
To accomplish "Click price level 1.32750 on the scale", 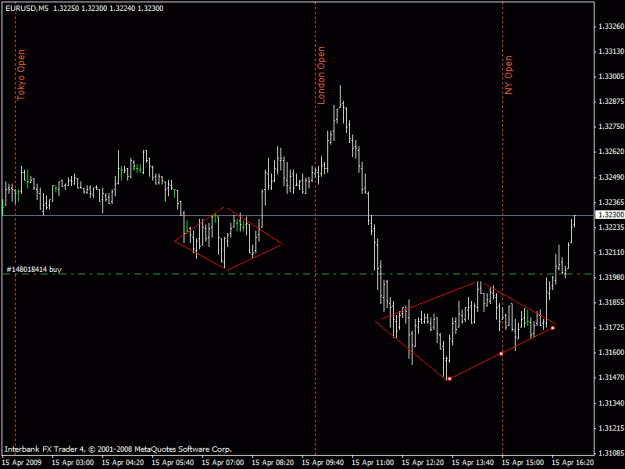I will [611, 127].
